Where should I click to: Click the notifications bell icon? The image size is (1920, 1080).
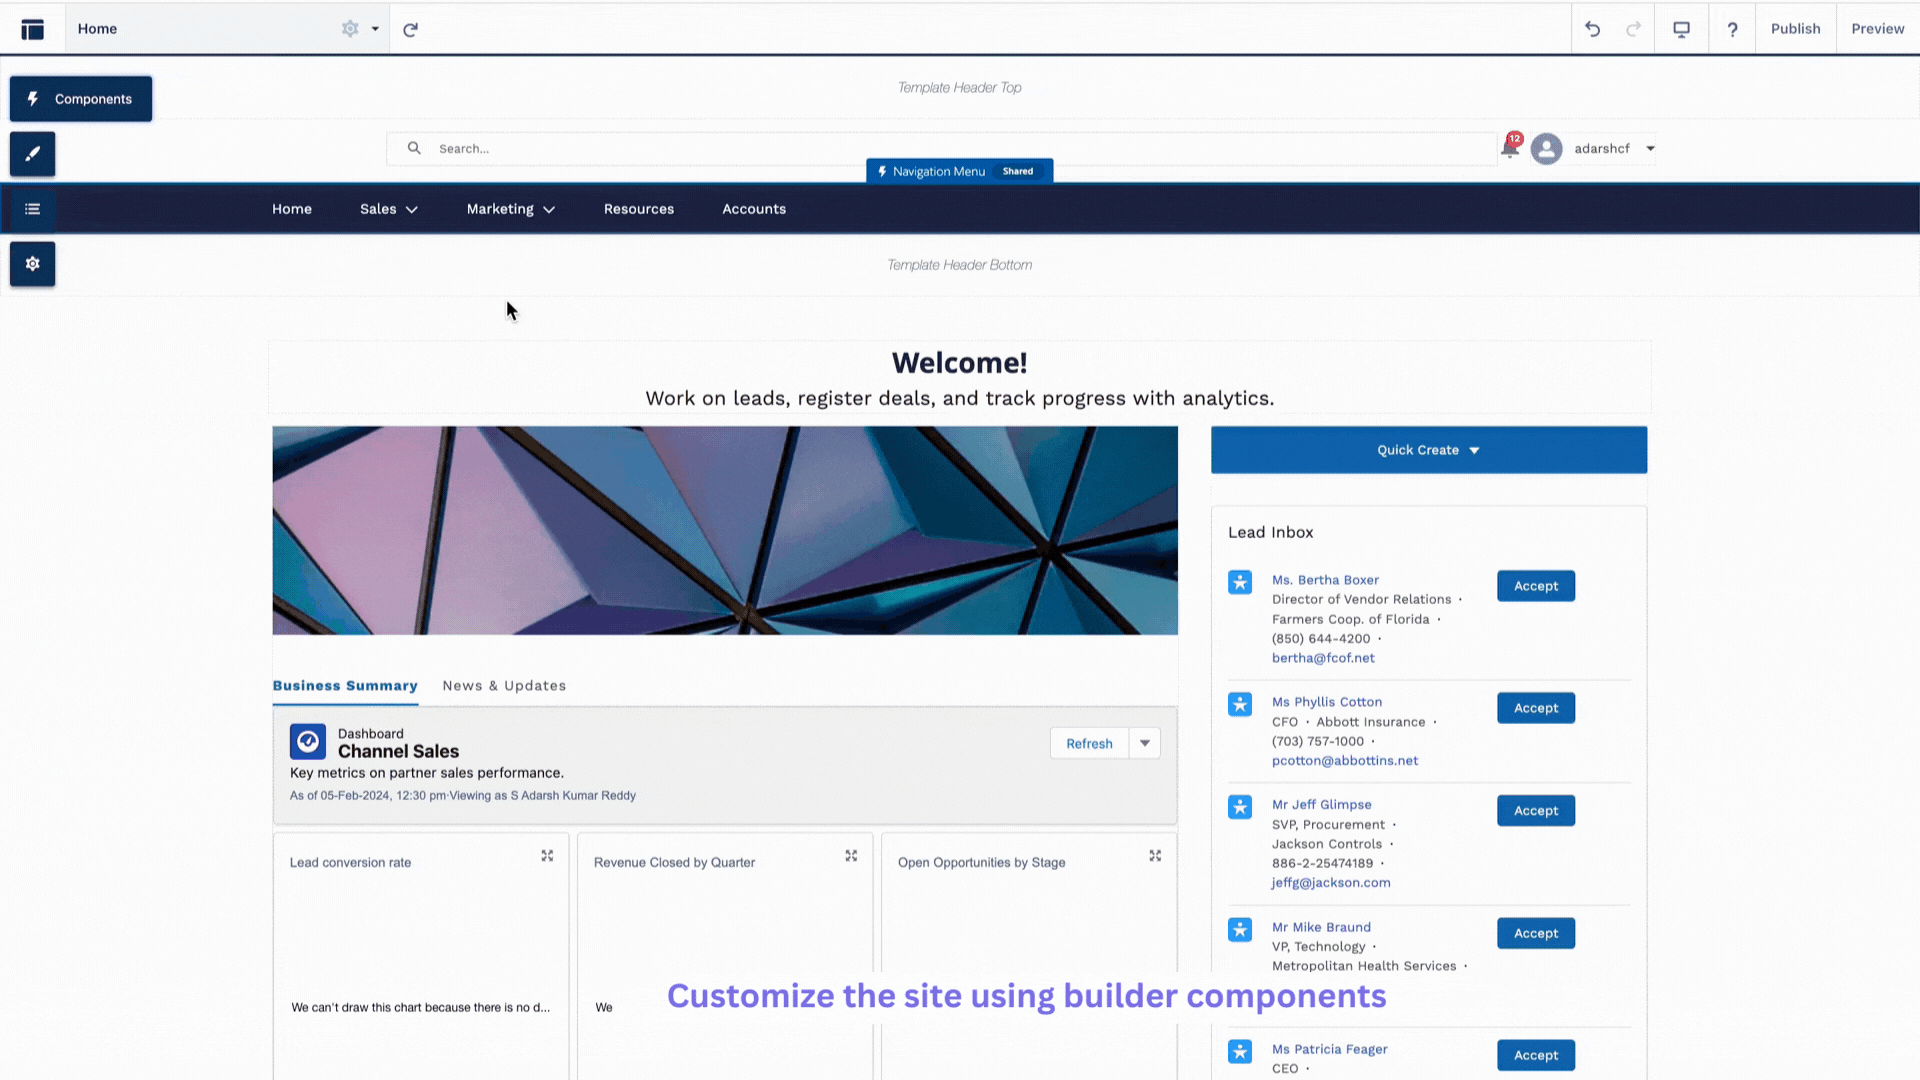point(1509,148)
